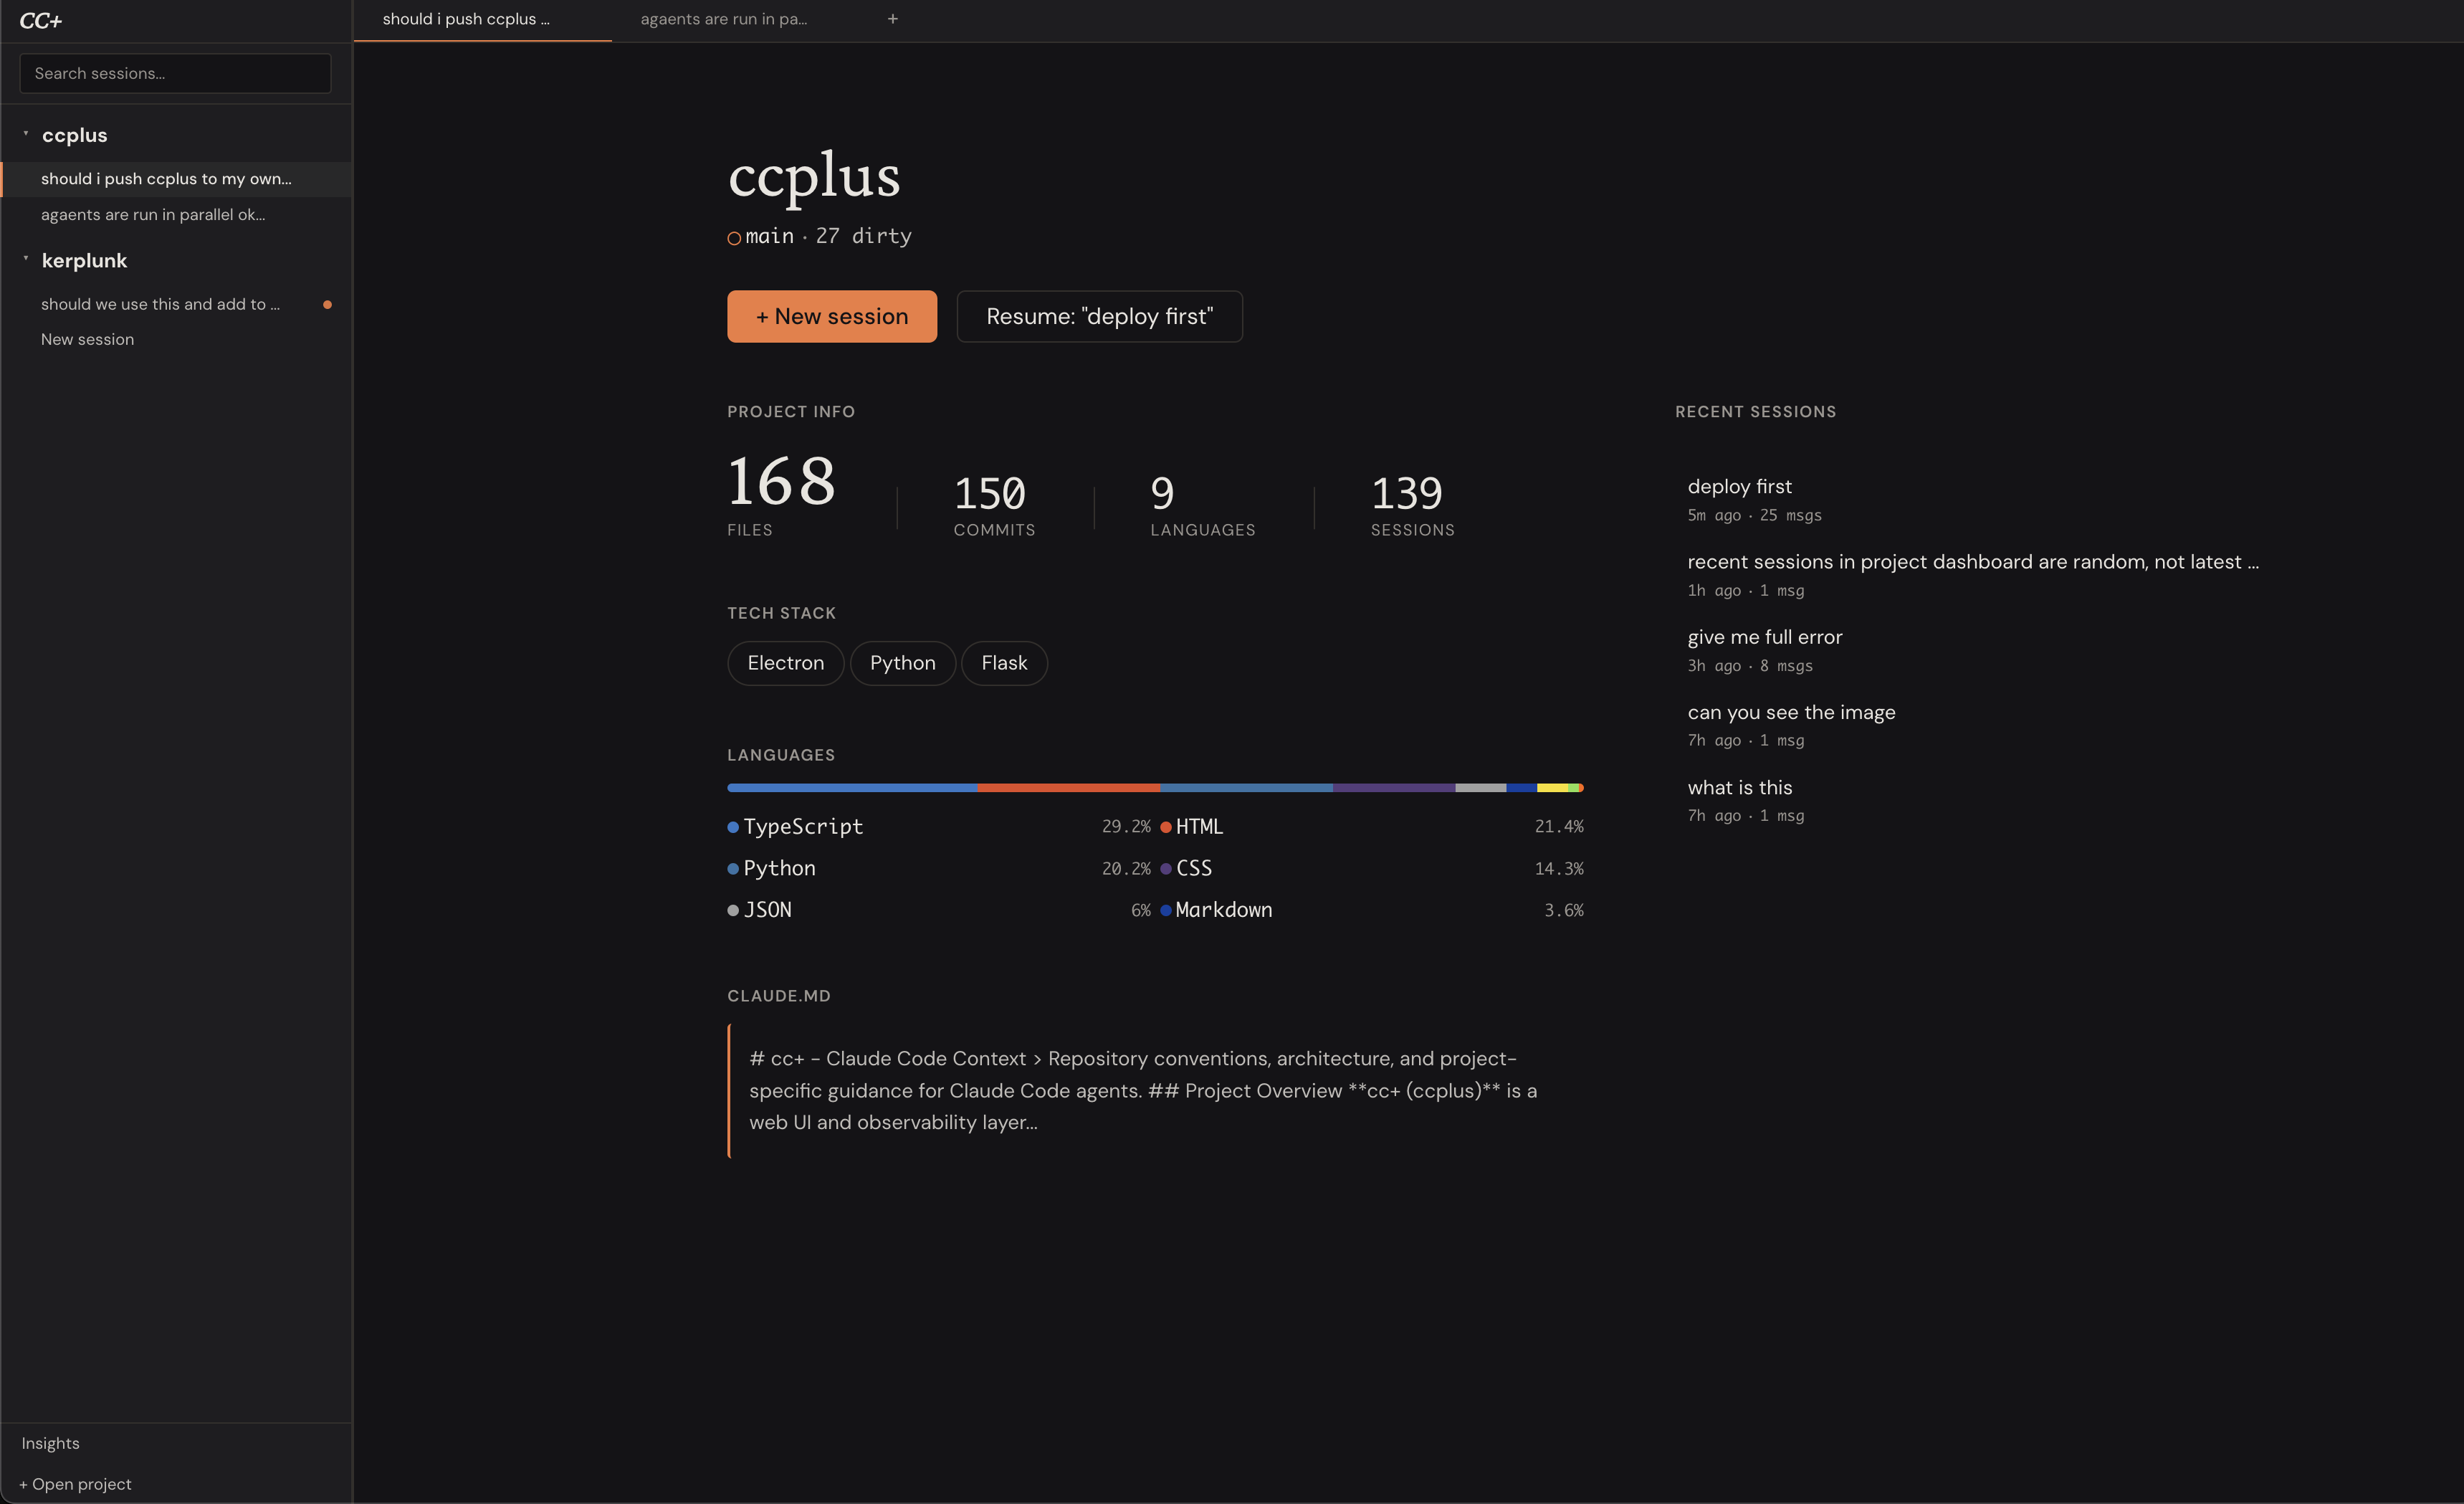Click the CC+ logo in the sidebar
The image size is (2464, 1504).
pyautogui.click(x=40, y=20)
